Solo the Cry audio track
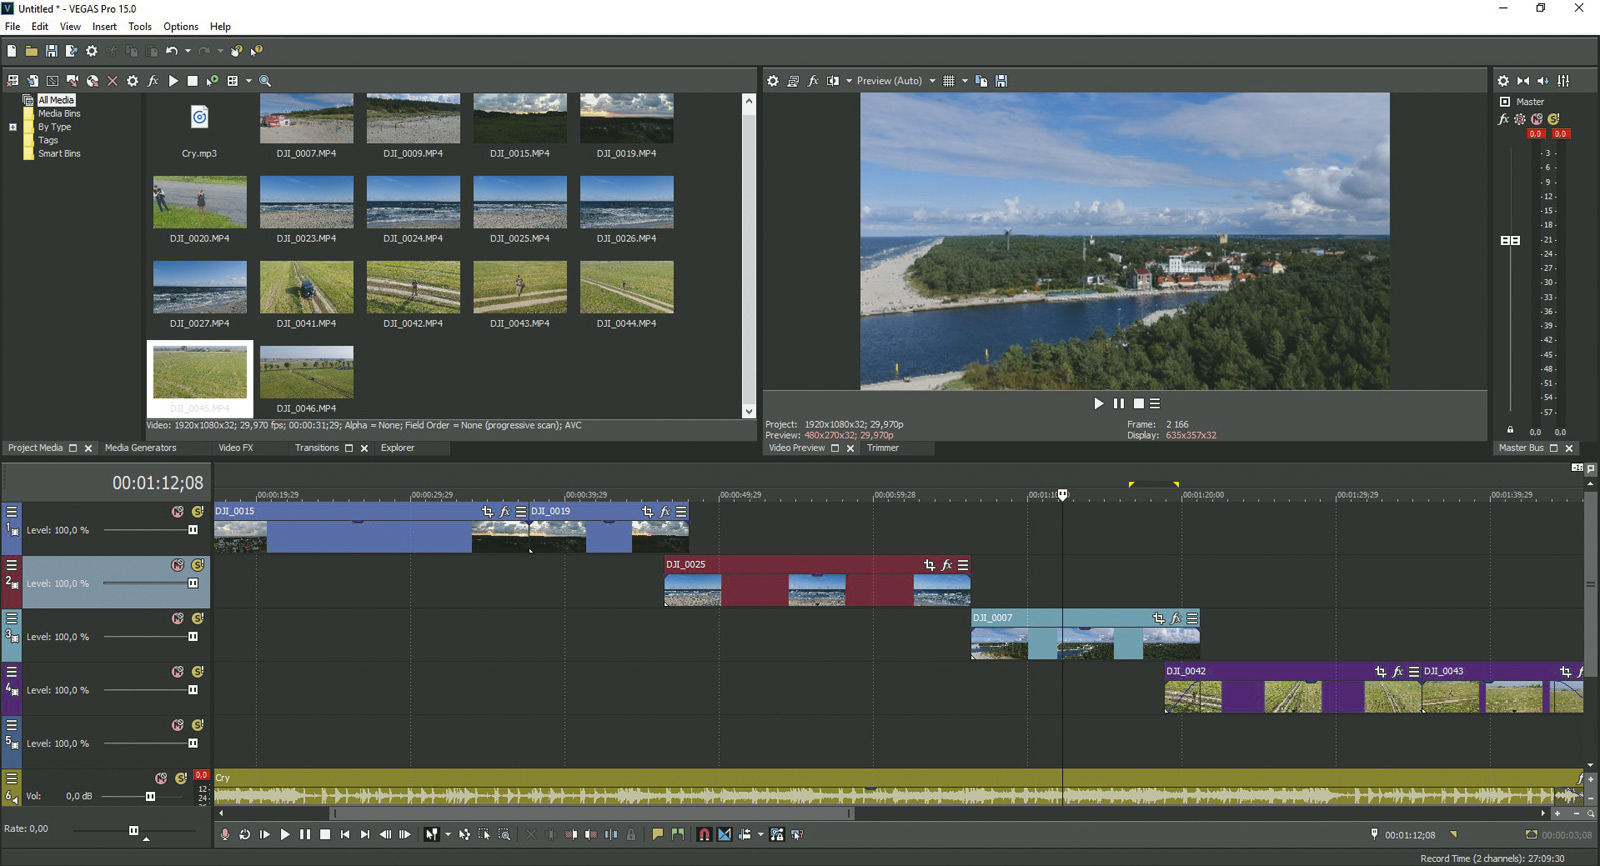 (181, 778)
